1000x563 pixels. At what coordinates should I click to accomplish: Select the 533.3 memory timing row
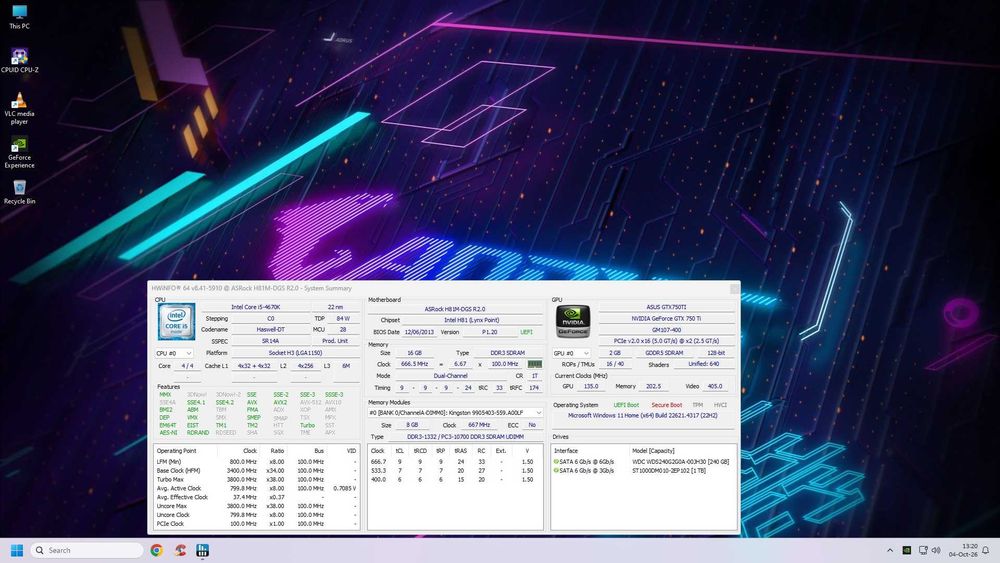coord(455,471)
